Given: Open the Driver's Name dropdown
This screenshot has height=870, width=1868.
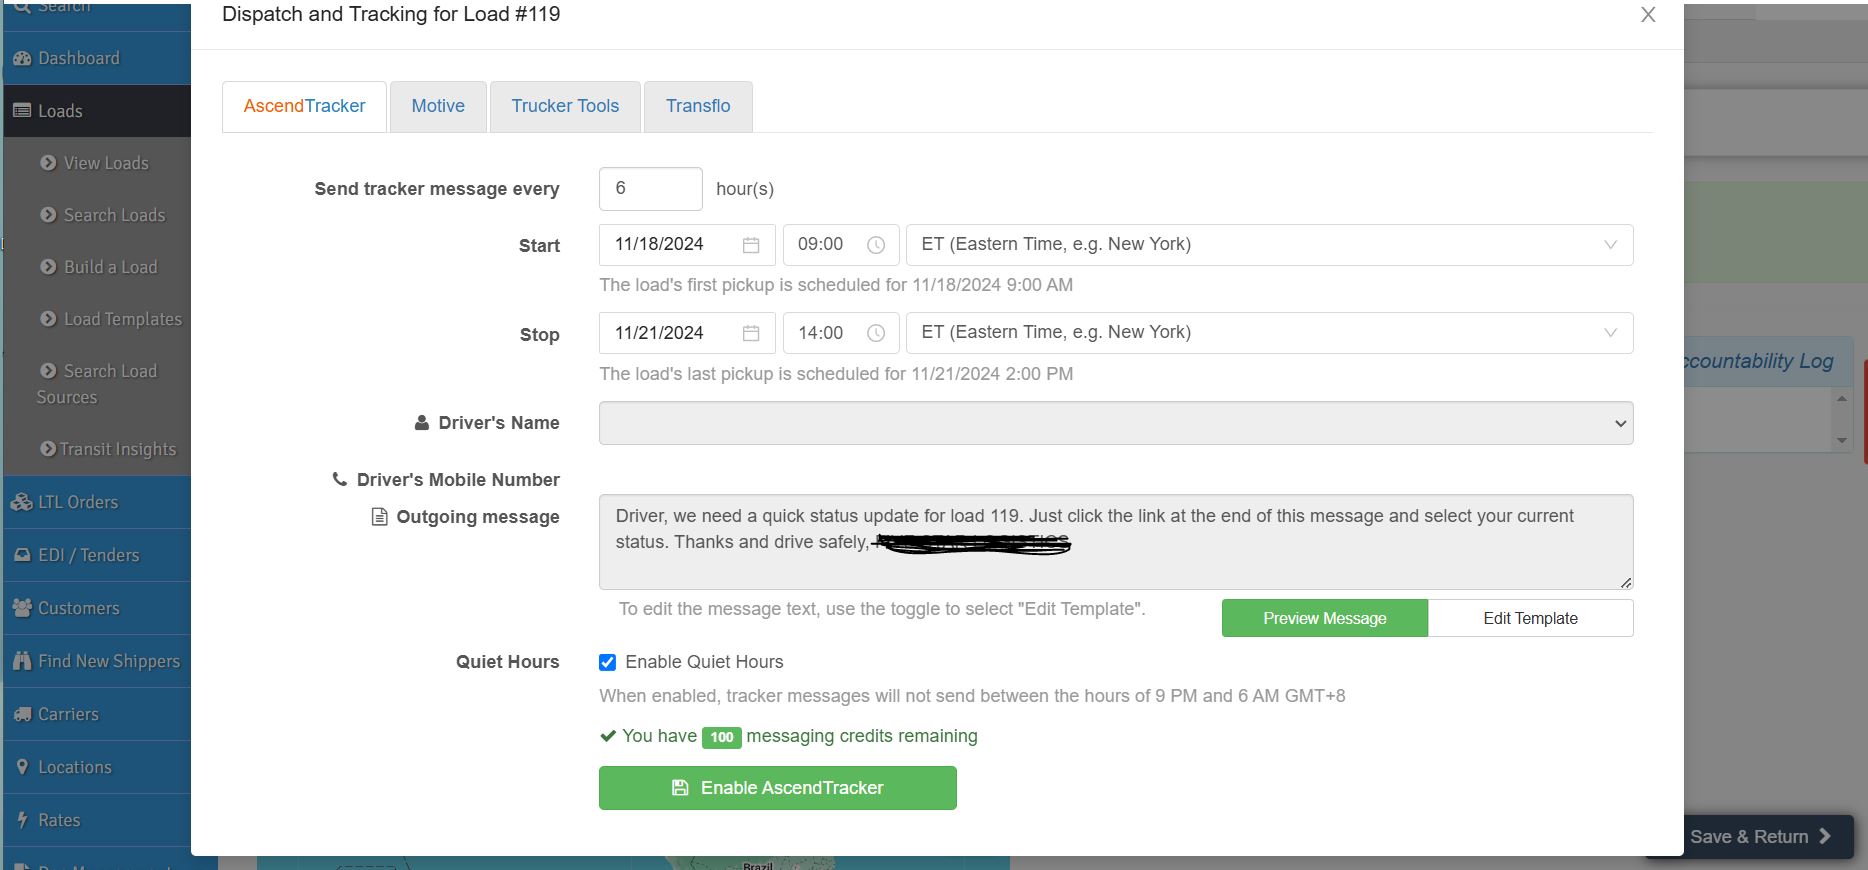Looking at the screenshot, I should click(x=1115, y=423).
